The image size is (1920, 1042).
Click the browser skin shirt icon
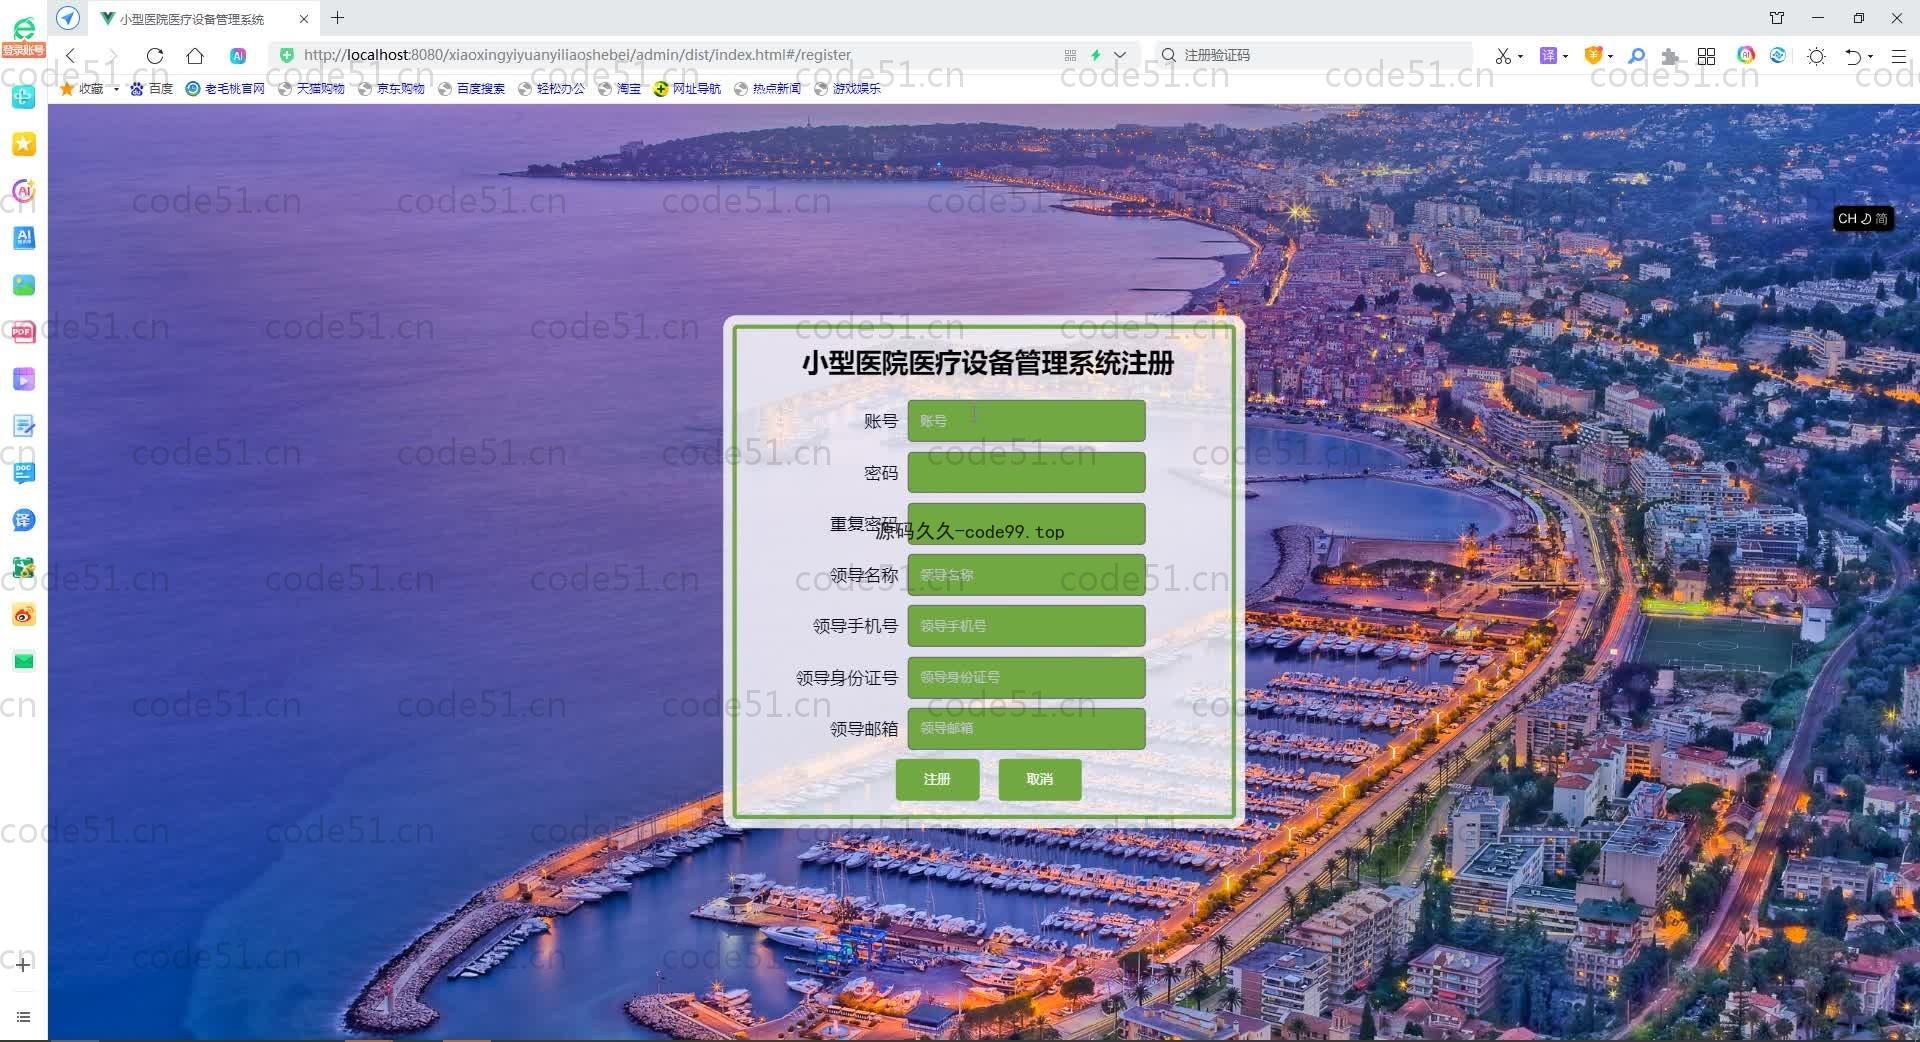coord(1777,18)
